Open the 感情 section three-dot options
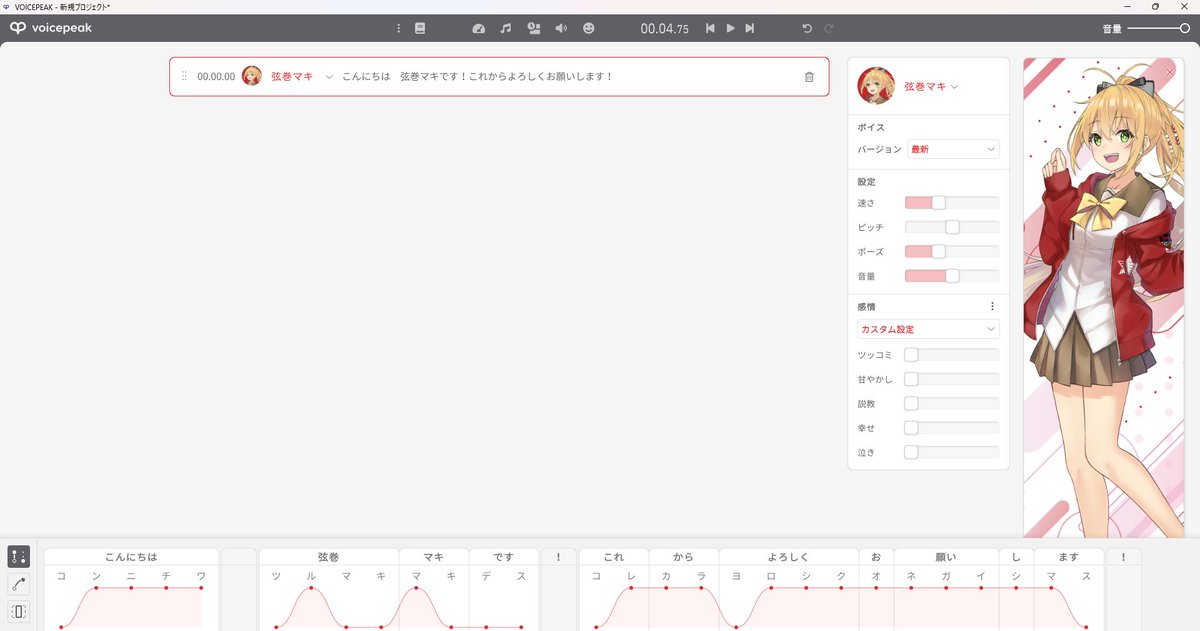 tap(992, 306)
